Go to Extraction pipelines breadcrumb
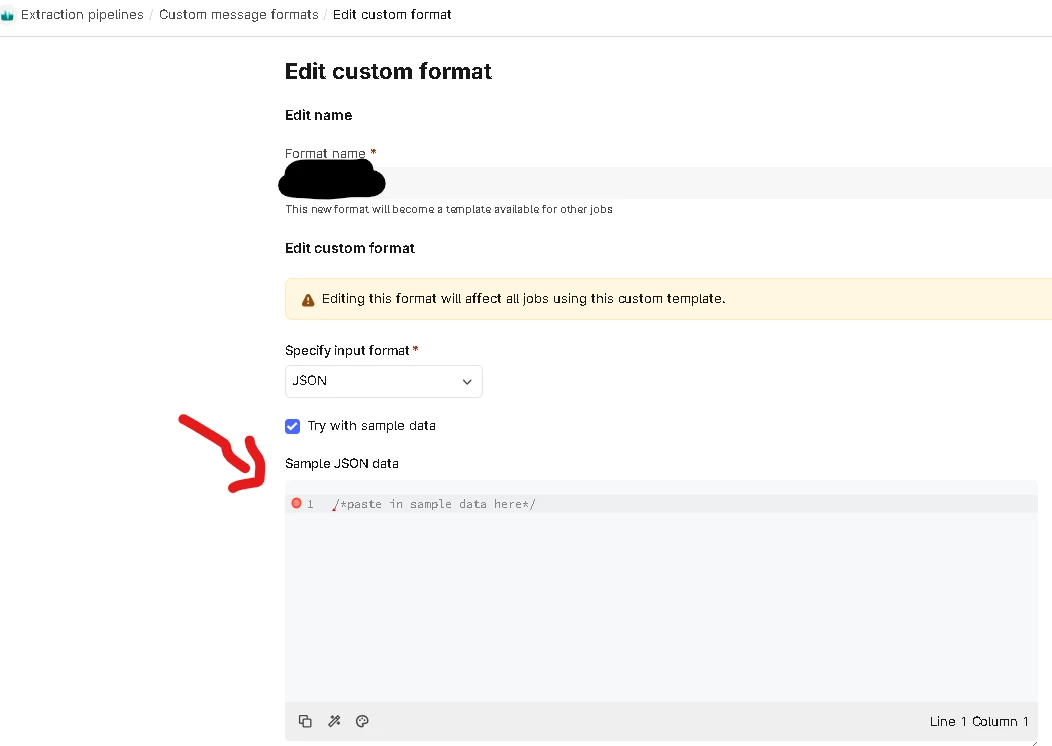The width and height of the screenshot is (1052, 746). [x=82, y=15]
